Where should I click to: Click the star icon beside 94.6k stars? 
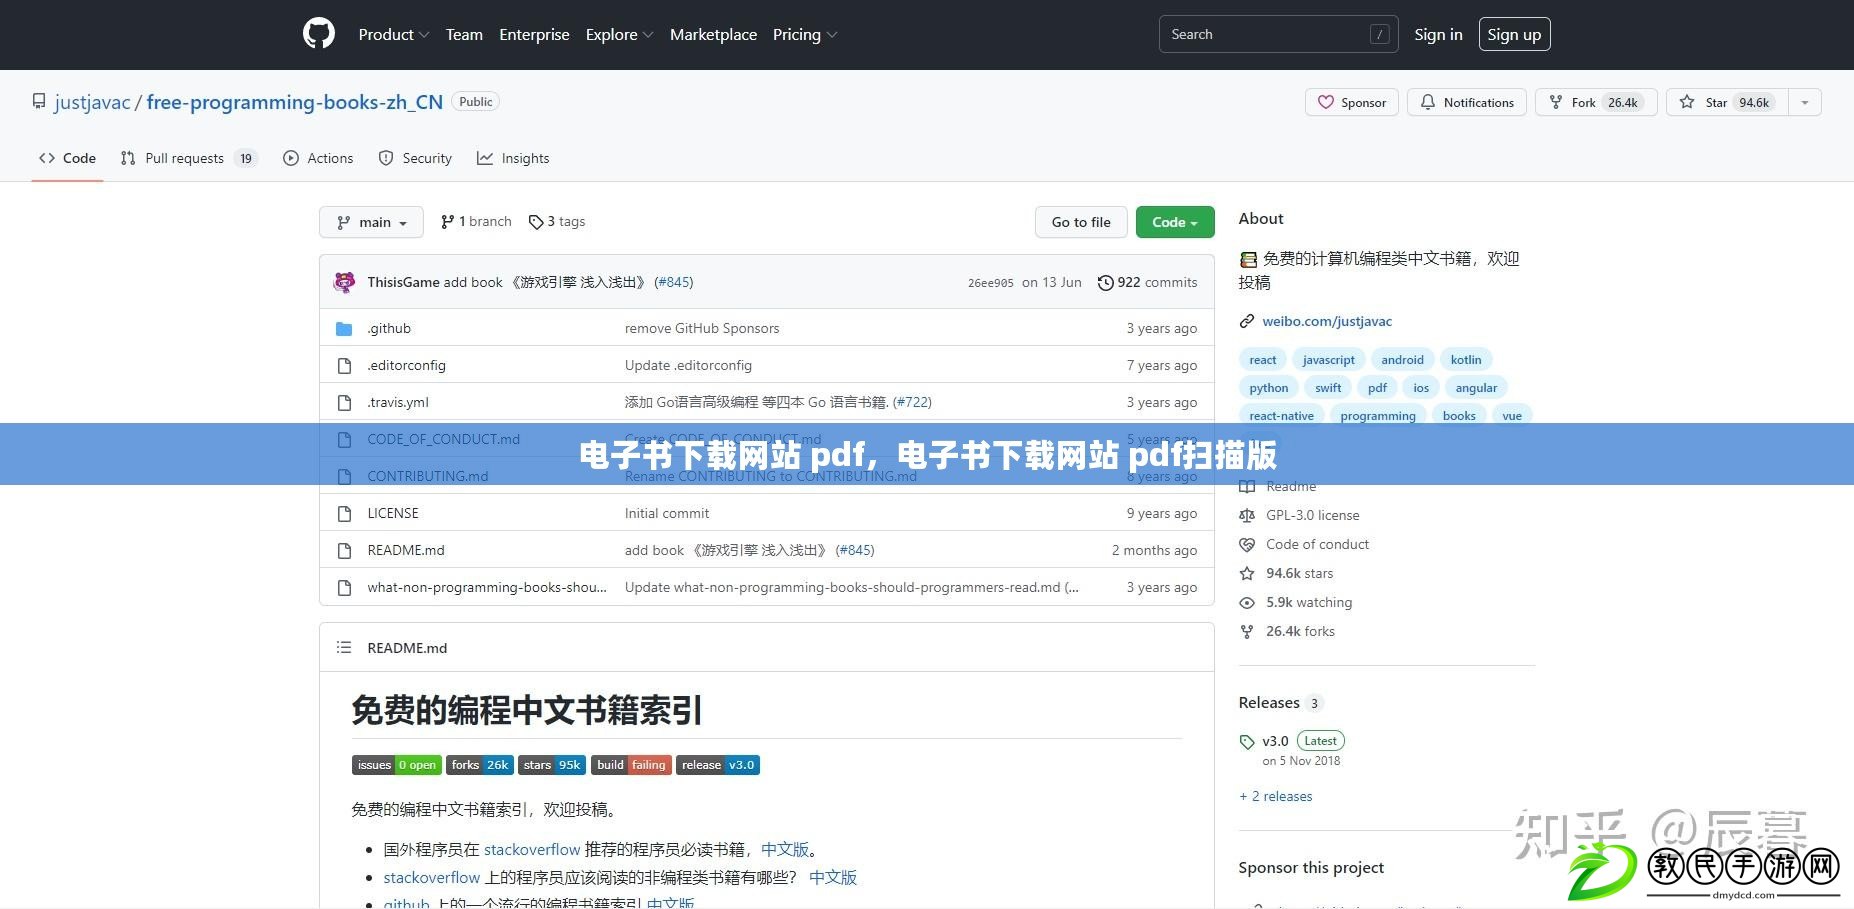(x=1247, y=573)
